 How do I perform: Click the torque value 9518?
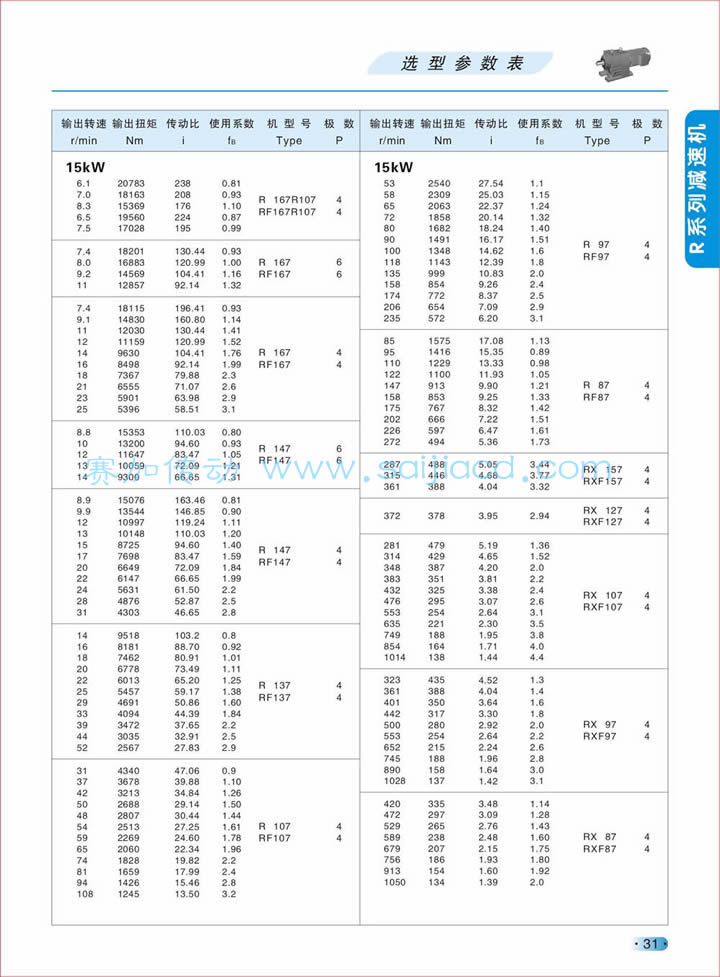point(128,635)
